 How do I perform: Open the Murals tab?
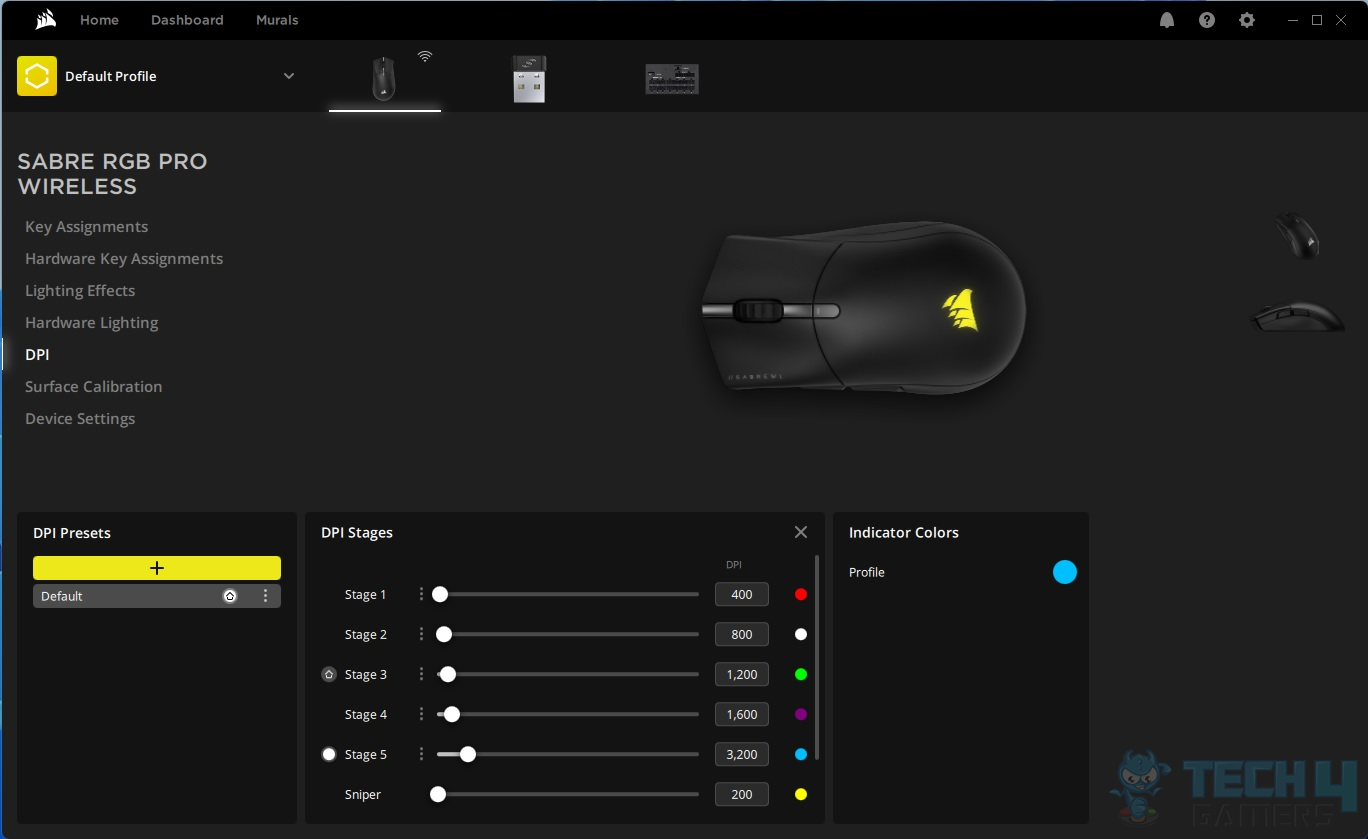[x=277, y=20]
